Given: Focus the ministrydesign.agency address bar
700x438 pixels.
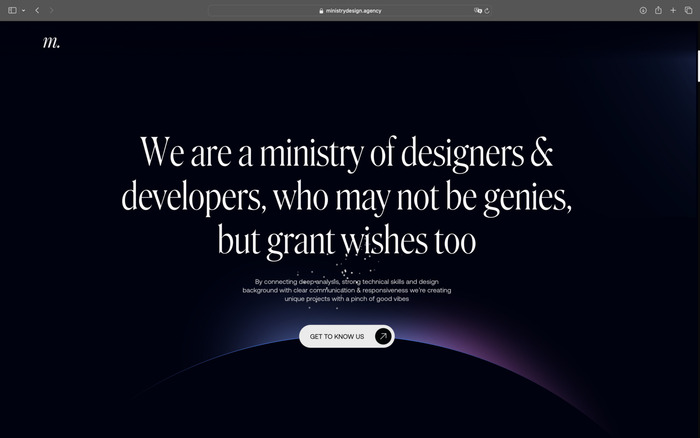Looking at the screenshot, I should coord(350,11).
